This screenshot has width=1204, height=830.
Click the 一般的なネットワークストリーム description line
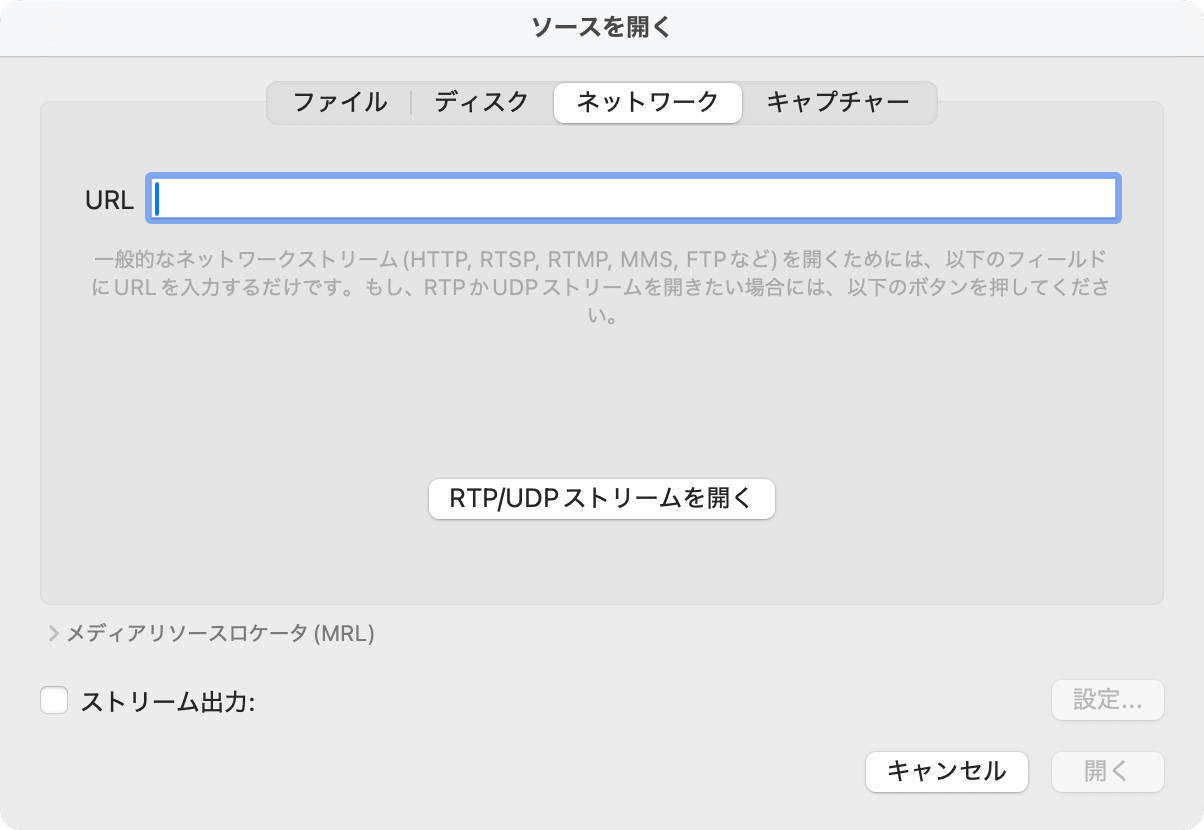click(x=600, y=260)
